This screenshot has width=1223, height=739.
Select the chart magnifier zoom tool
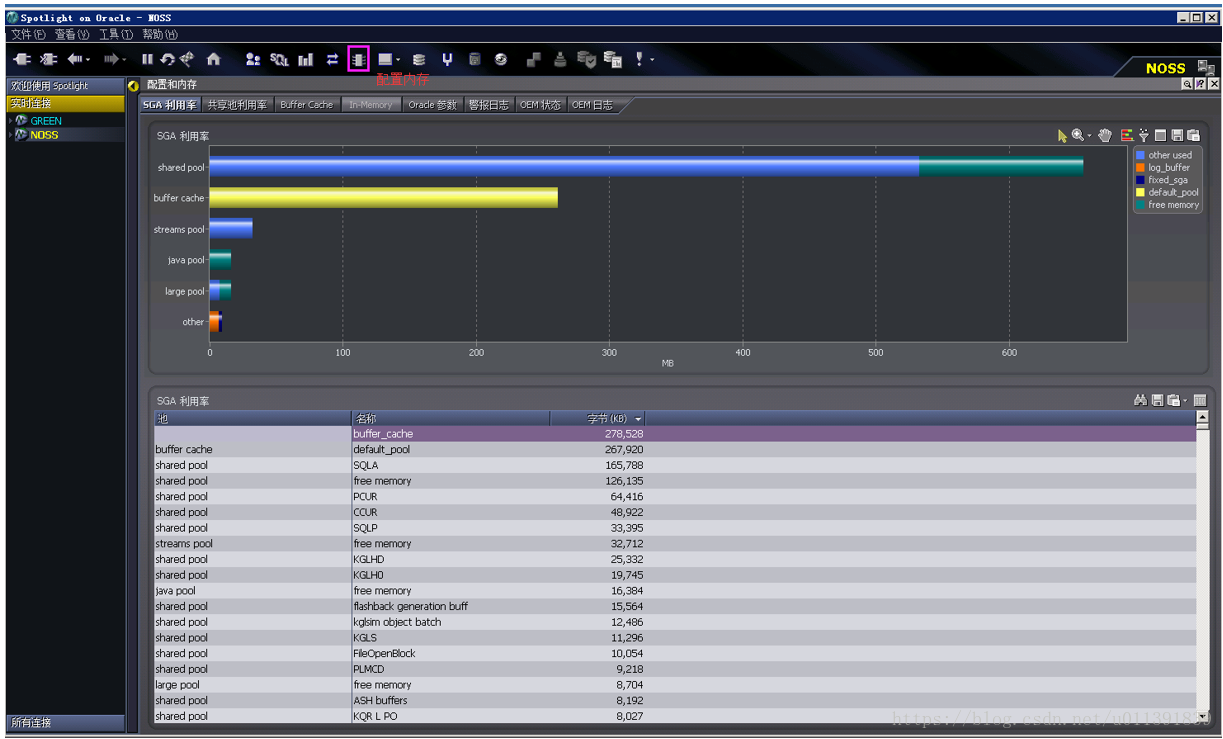click(1078, 135)
